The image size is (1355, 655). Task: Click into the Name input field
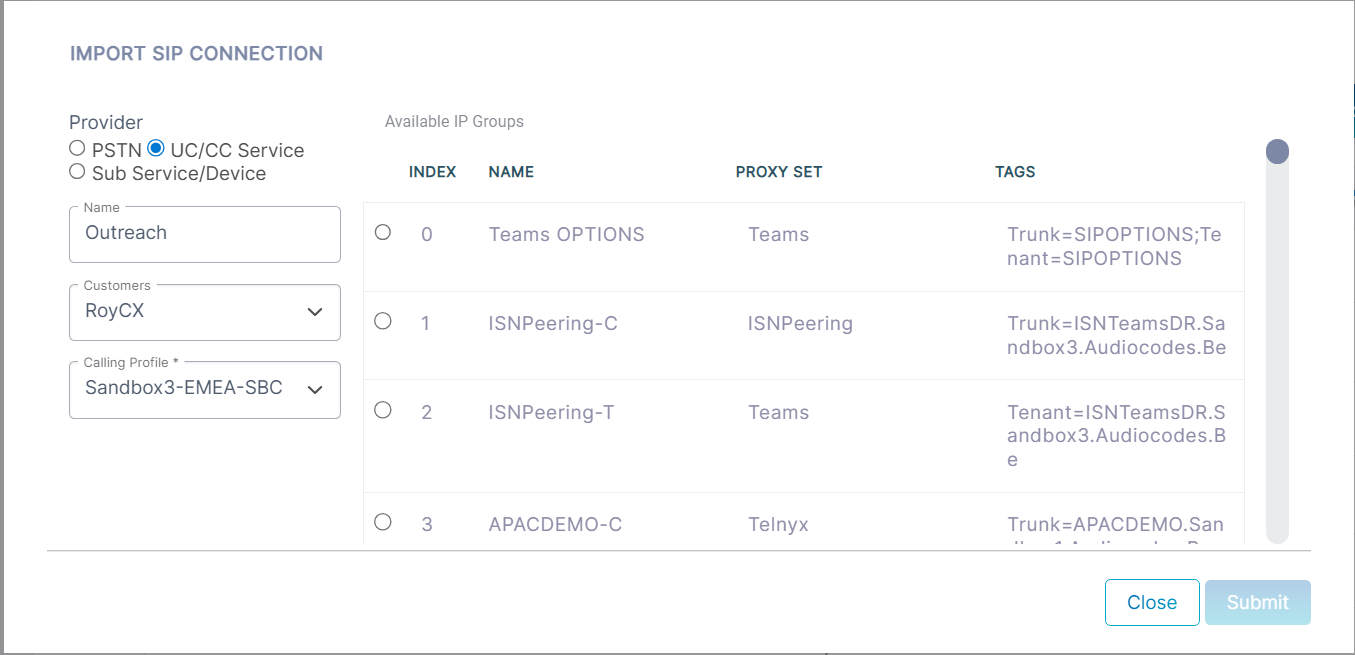click(205, 234)
